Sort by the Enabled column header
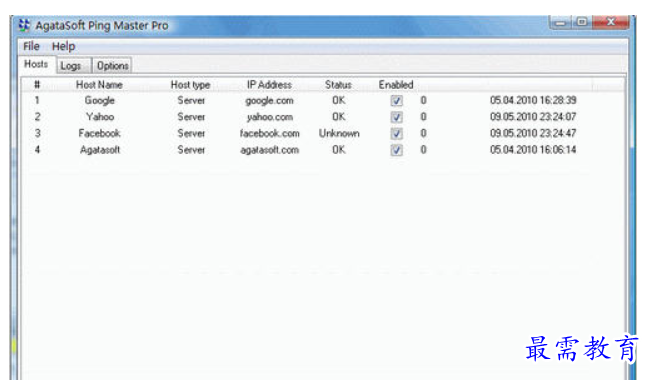Screen dimensions: 647x380 396,85
